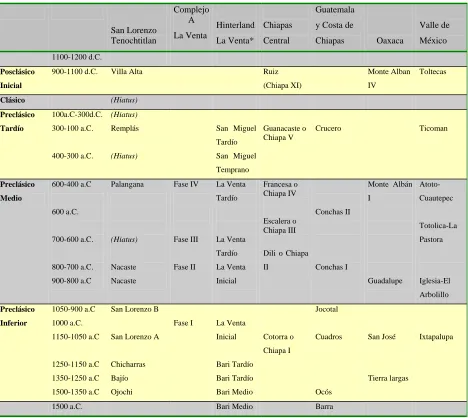Select the 'Palangana' cell
The height and width of the screenshot is (418, 468).
pos(127,184)
